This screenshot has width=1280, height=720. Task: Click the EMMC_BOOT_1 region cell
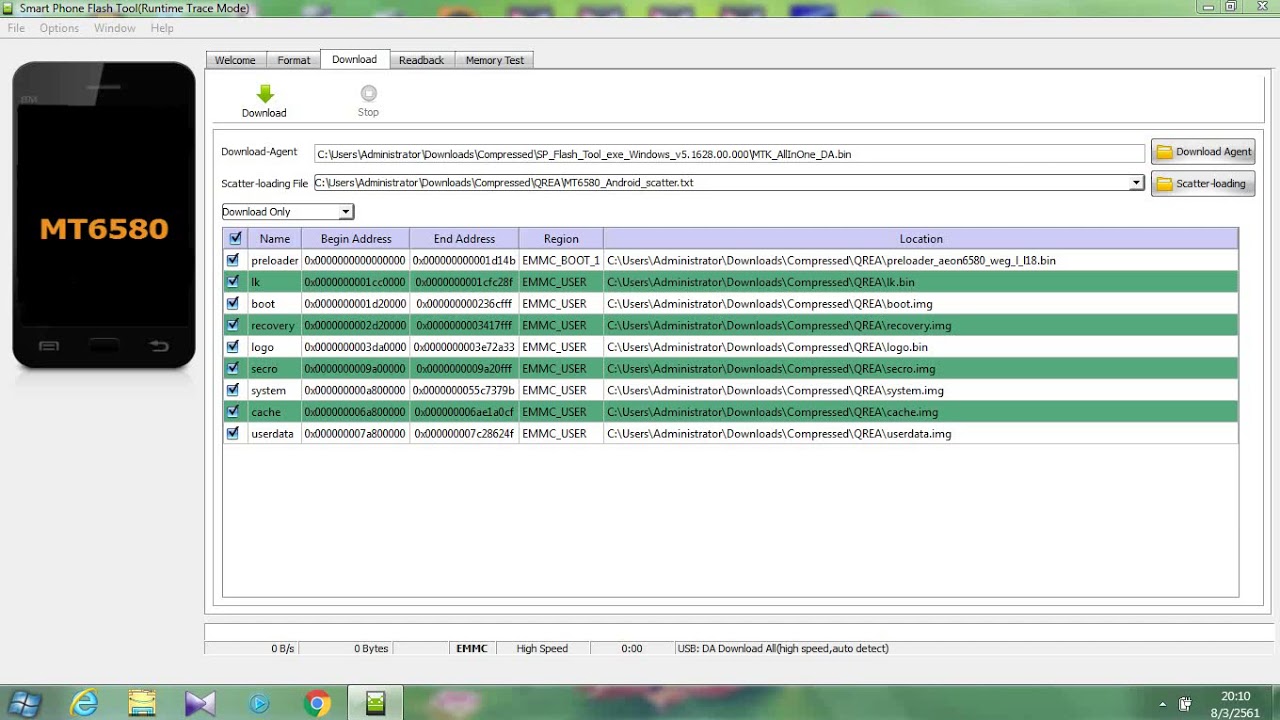[x=561, y=260]
